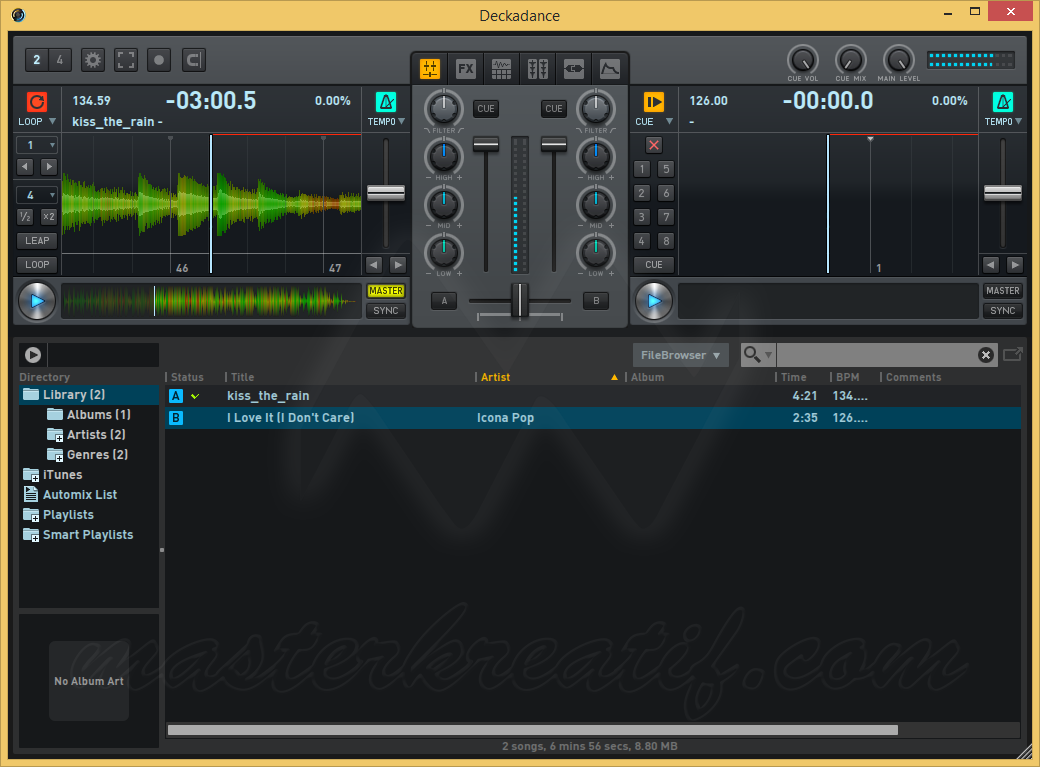Viewport: 1040px width, 767px height.
Task: Toggle MASTER on deck A
Action: 386,291
